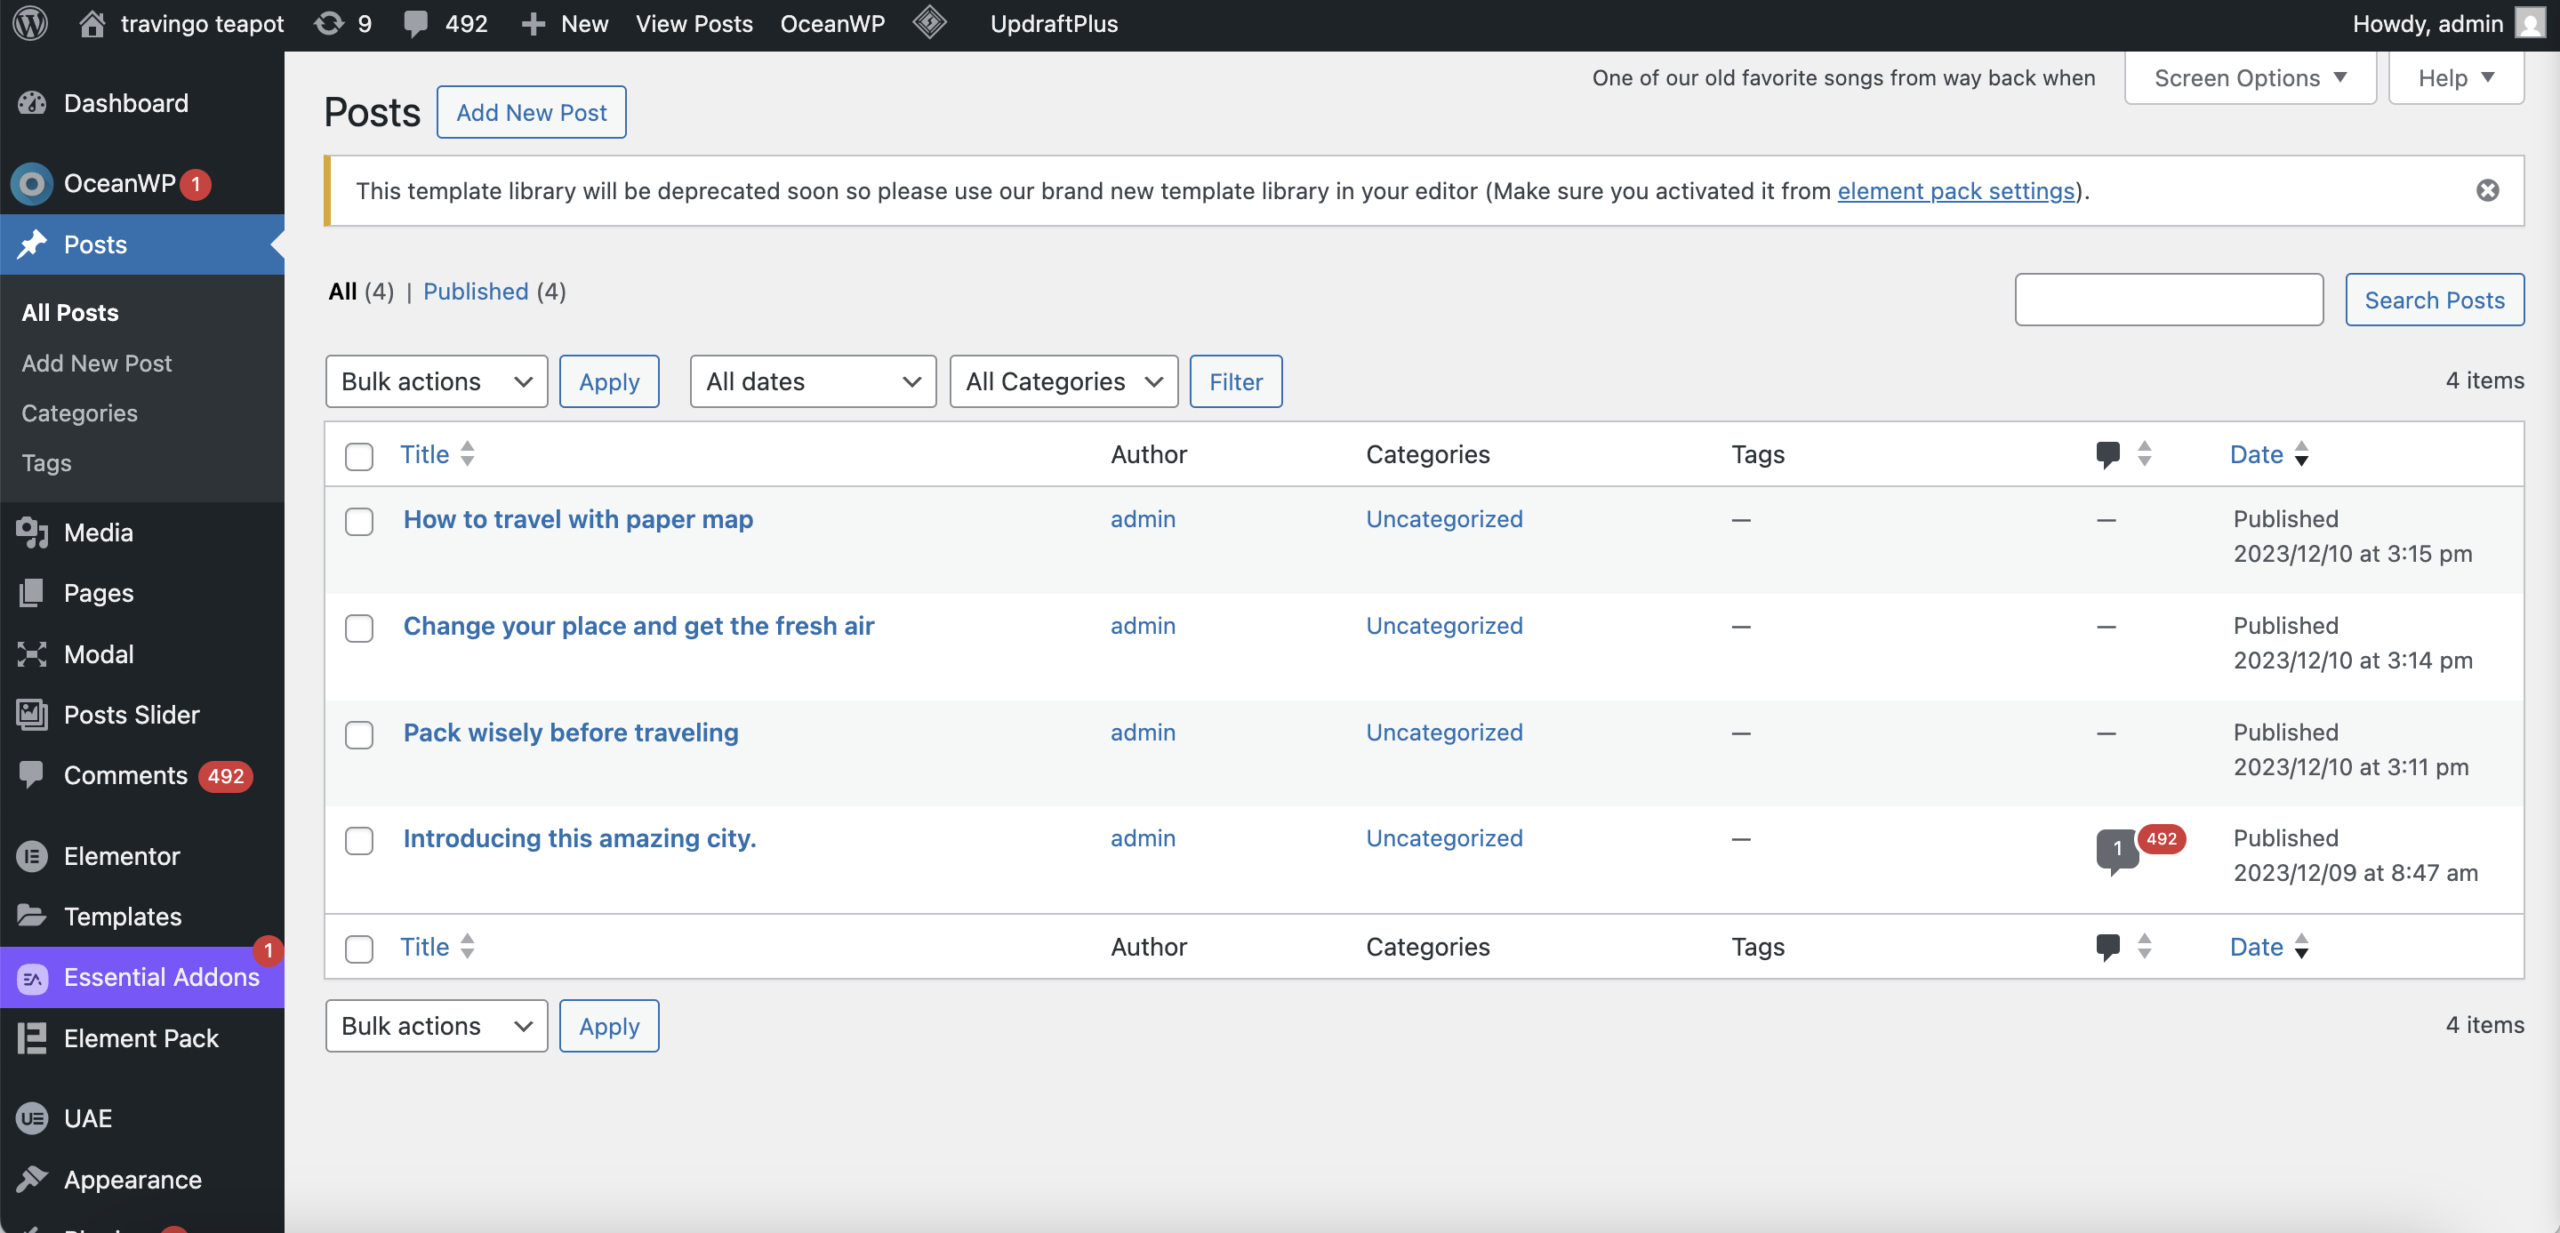Click the red 492 pending comments badge

[x=2161, y=839]
